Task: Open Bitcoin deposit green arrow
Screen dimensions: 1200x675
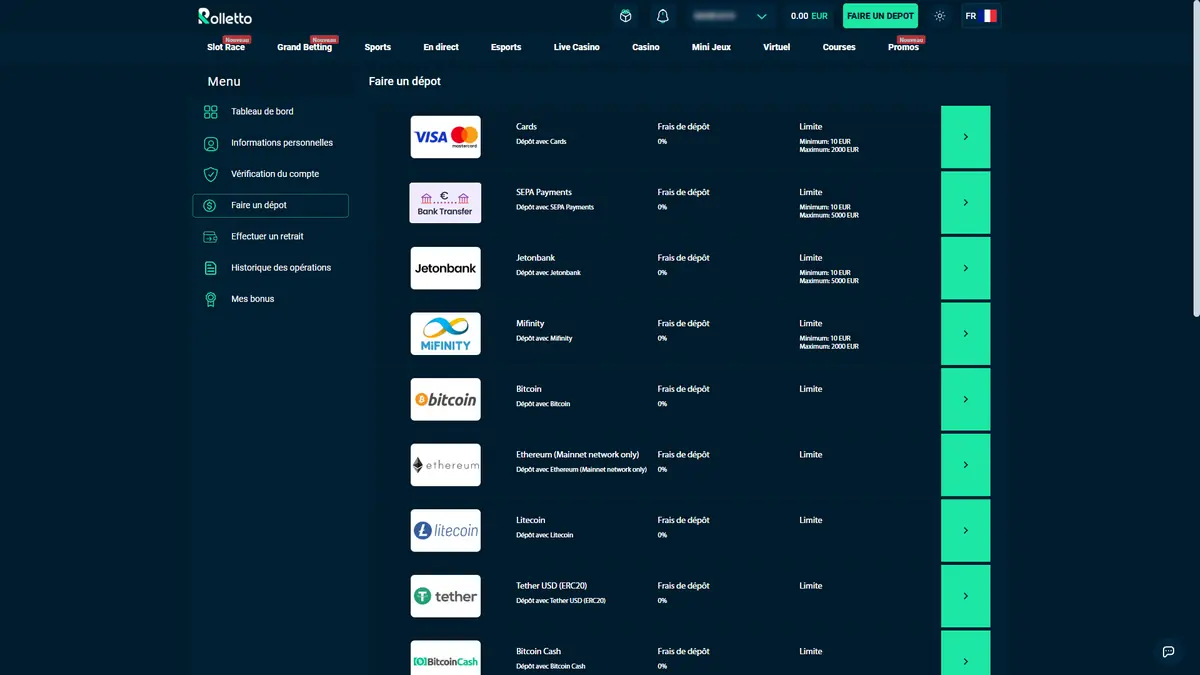Action: 965,399
